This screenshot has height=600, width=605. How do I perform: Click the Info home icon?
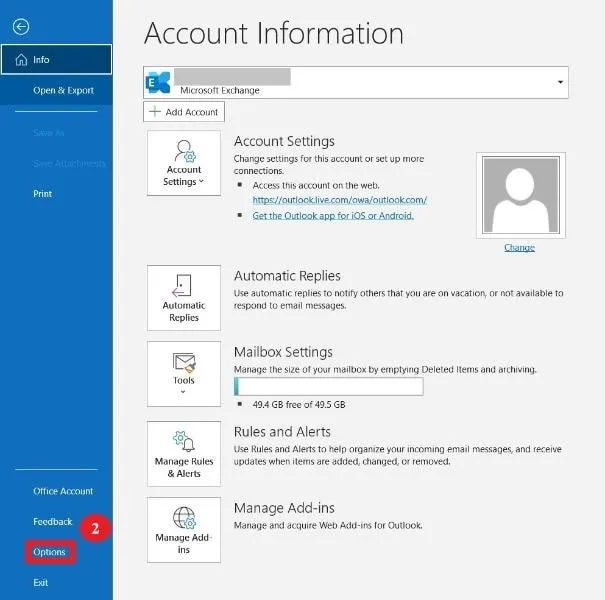pos(20,60)
